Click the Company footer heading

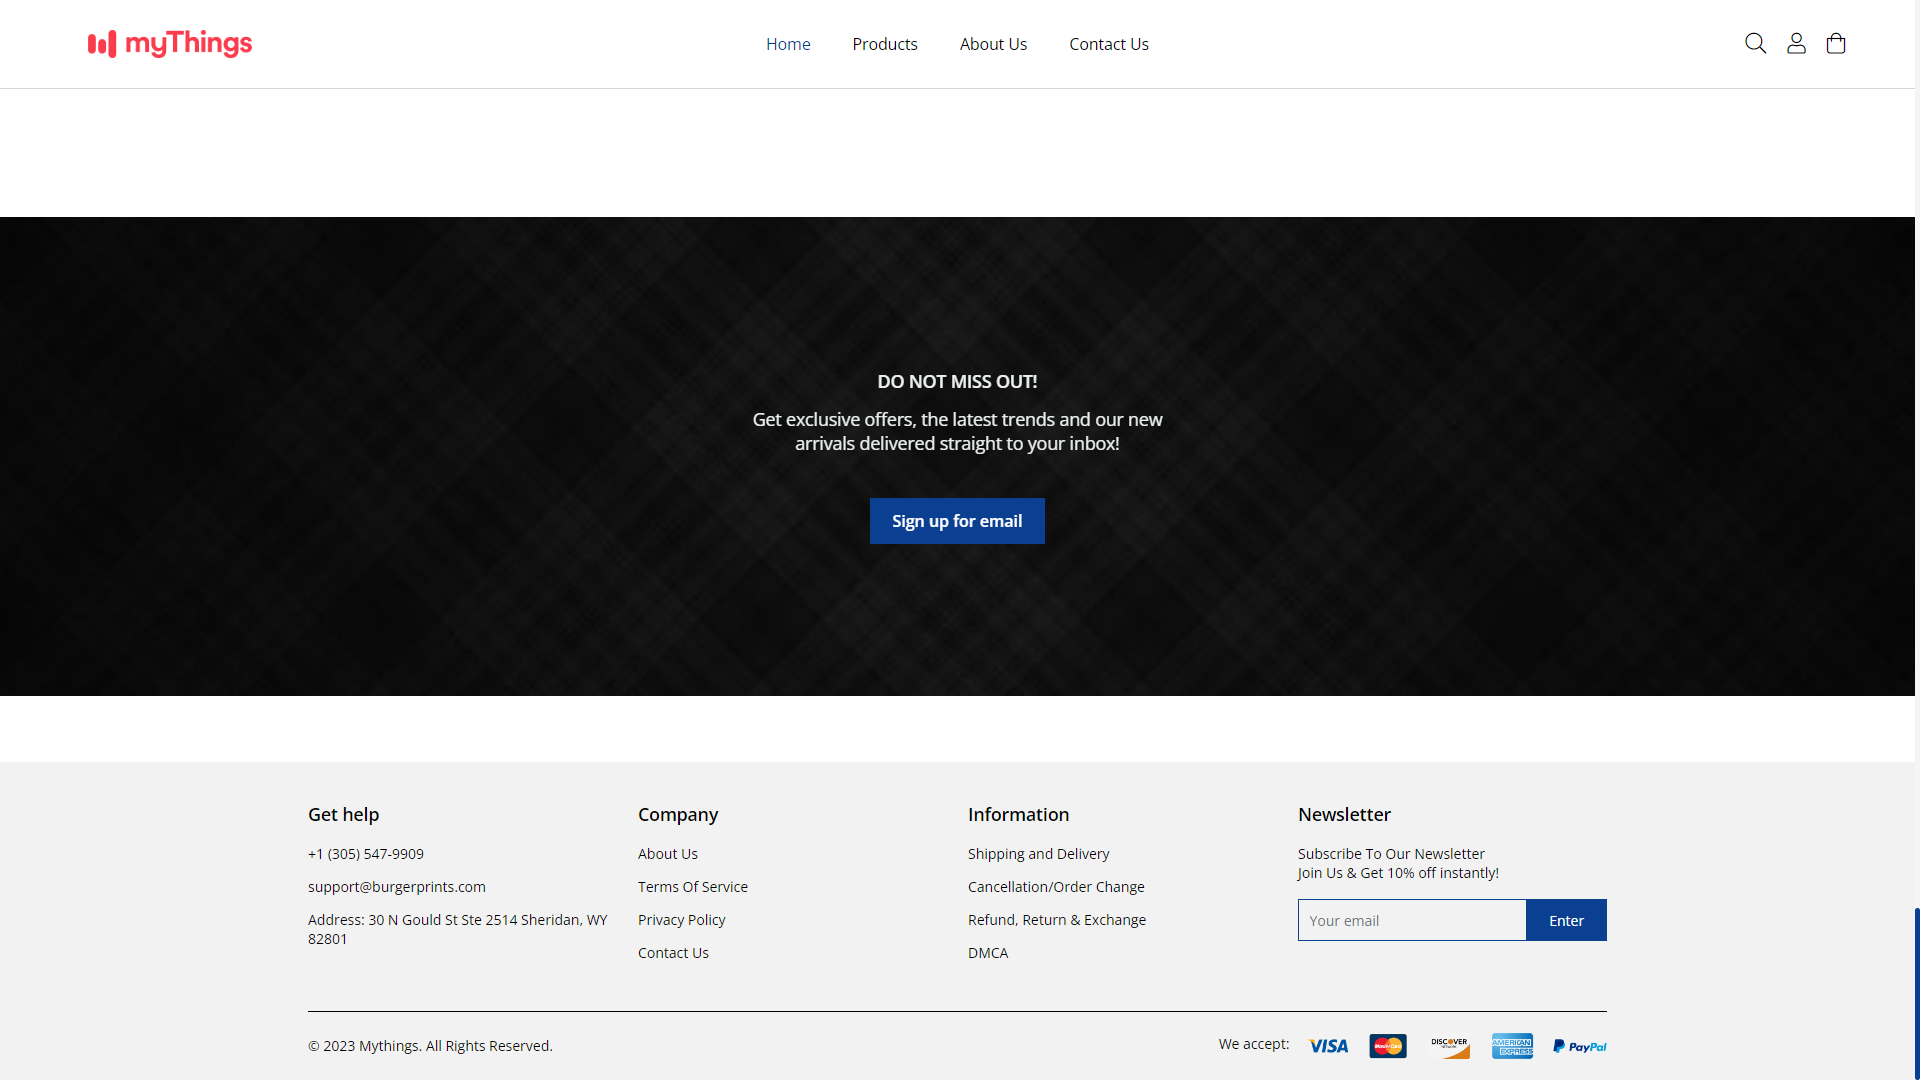tap(678, 815)
